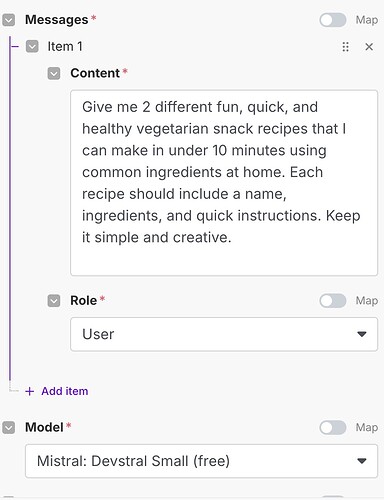Collapse the Model section chevron
This screenshot has width=384, height=500.
[9, 427]
